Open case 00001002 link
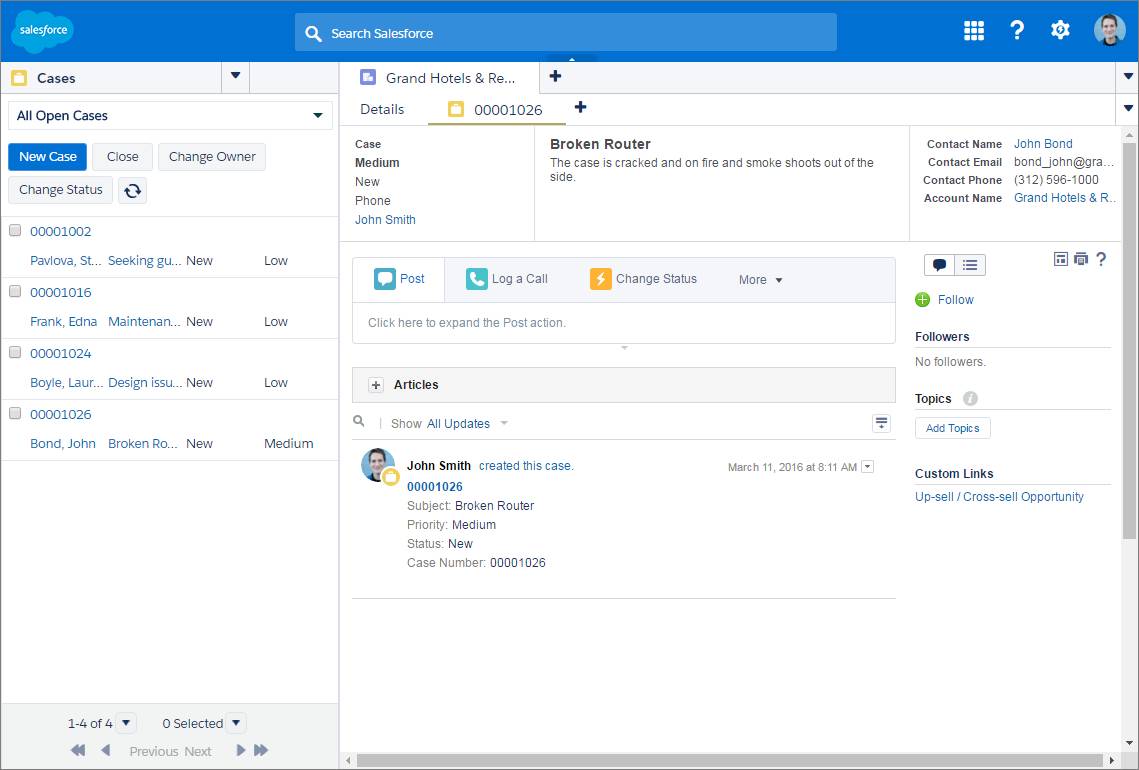1139x770 pixels. click(61, 231)
